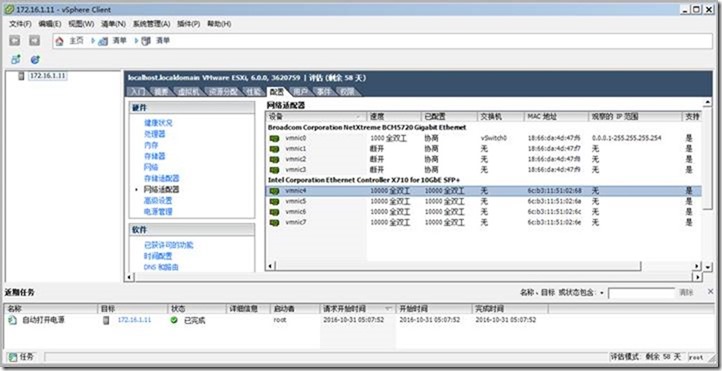
Task: Switch to the 资源分配 tab
Action: click(x=223, y=92)
